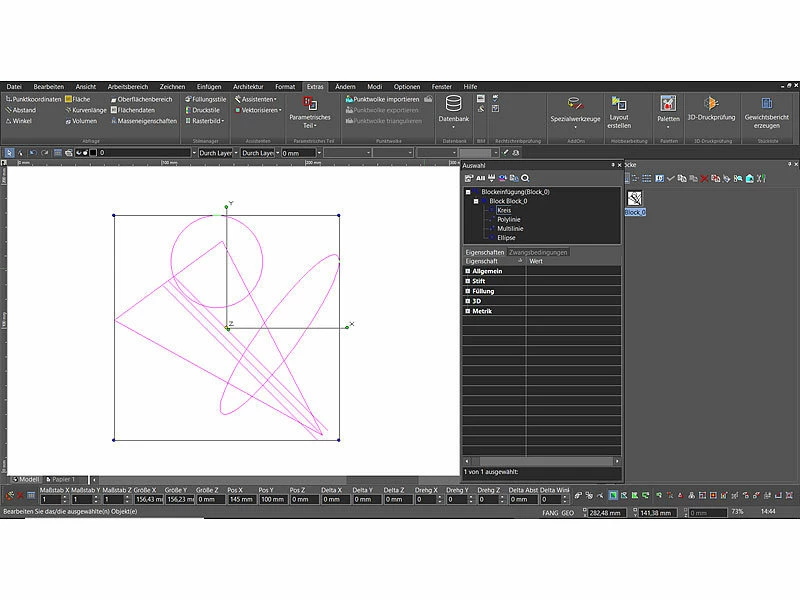Screen dimensions: 800x600
Task: Toggle FANG snap mode in status bar
Action: [550, 512]
